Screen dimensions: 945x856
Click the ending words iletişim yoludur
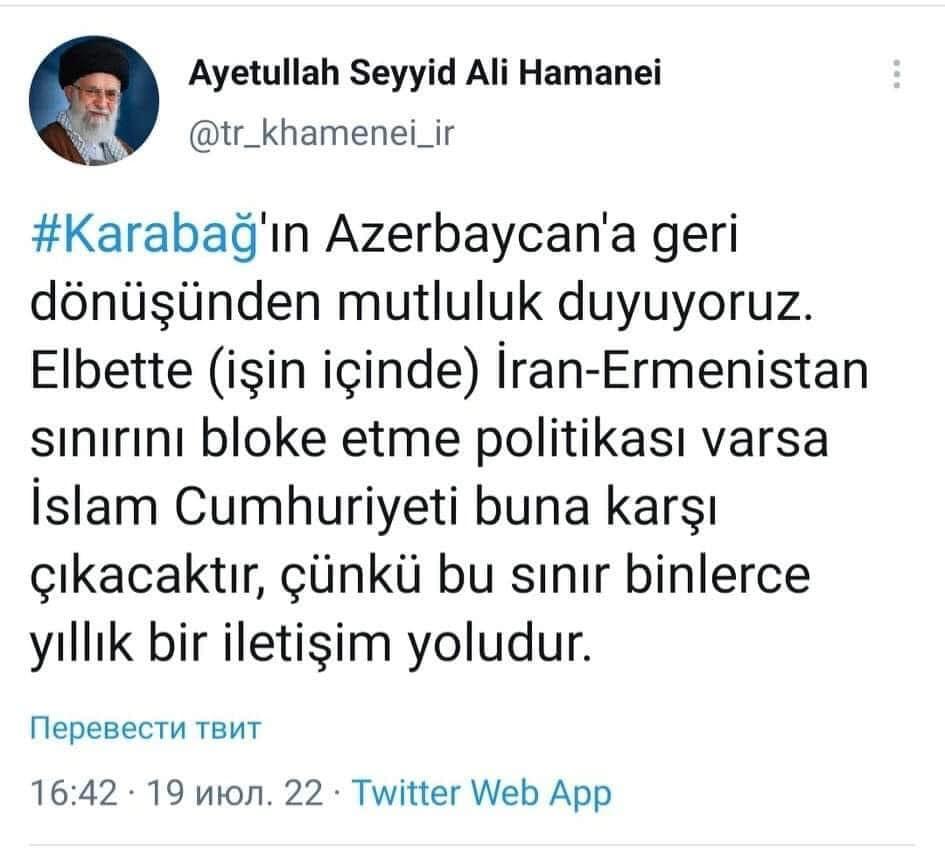(x=408, y=643)
